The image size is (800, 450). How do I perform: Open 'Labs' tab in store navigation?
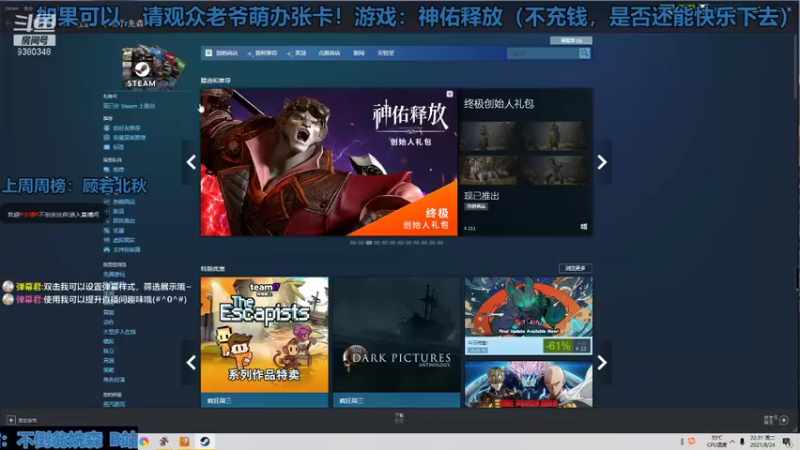point(385,53)
